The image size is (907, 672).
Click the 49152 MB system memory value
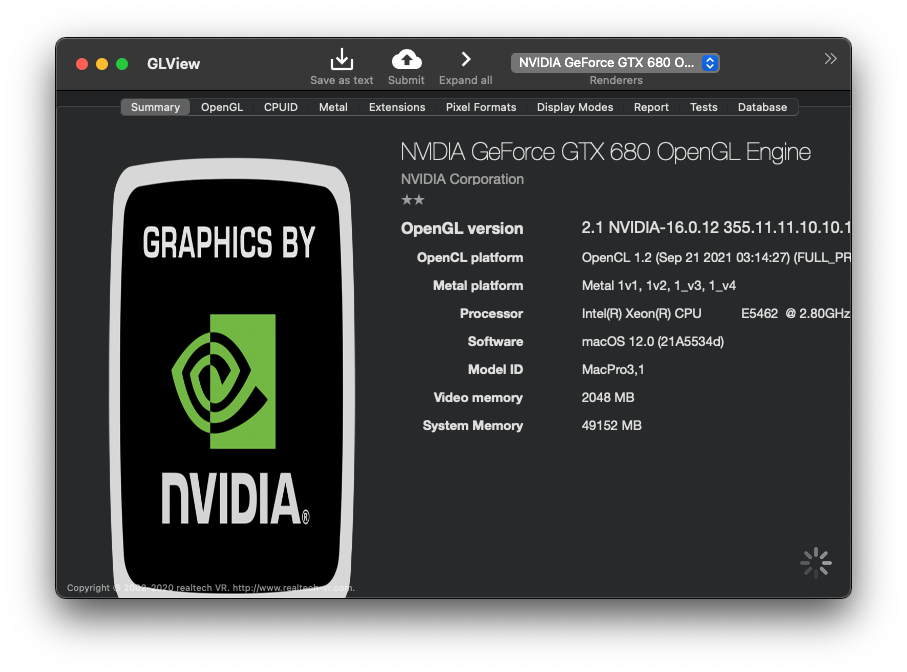pos(611,425)
